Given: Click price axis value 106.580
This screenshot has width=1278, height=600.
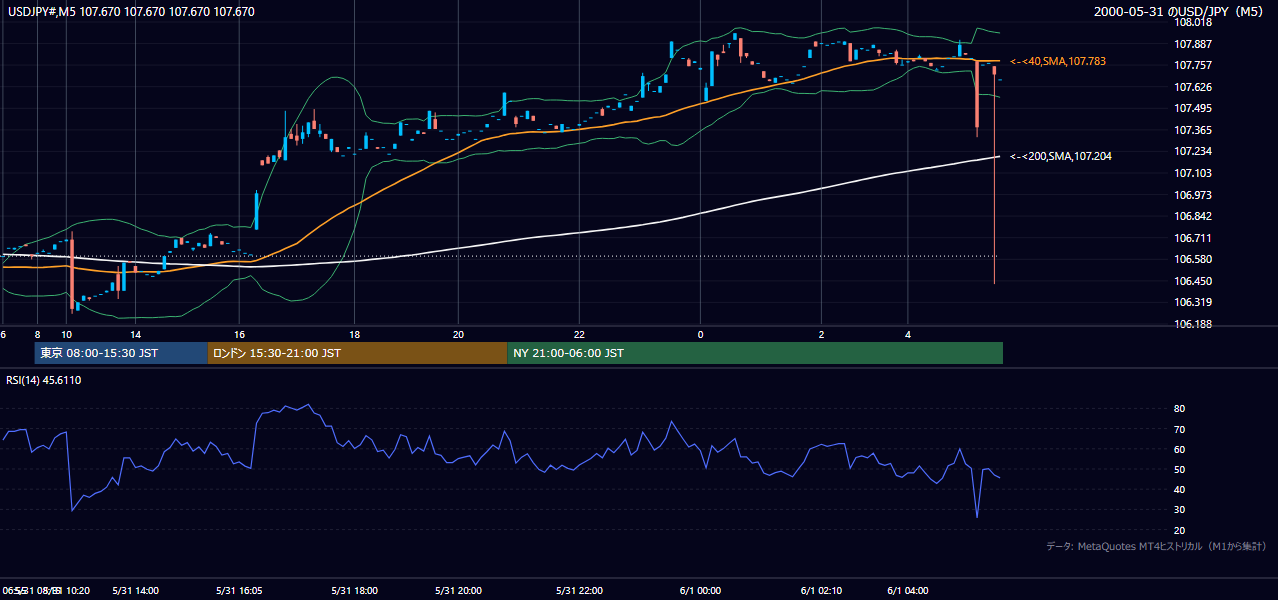Looking at the screenshot, I should pos(1192,259).
